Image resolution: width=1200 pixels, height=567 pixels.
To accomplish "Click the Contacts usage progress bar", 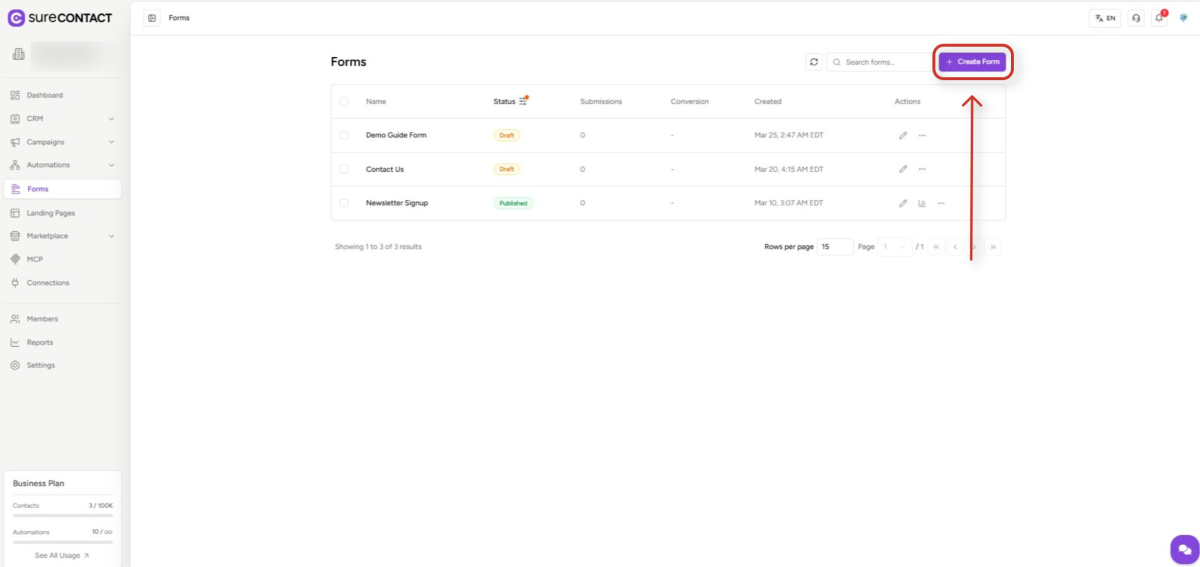I will [x=62, y=516].
